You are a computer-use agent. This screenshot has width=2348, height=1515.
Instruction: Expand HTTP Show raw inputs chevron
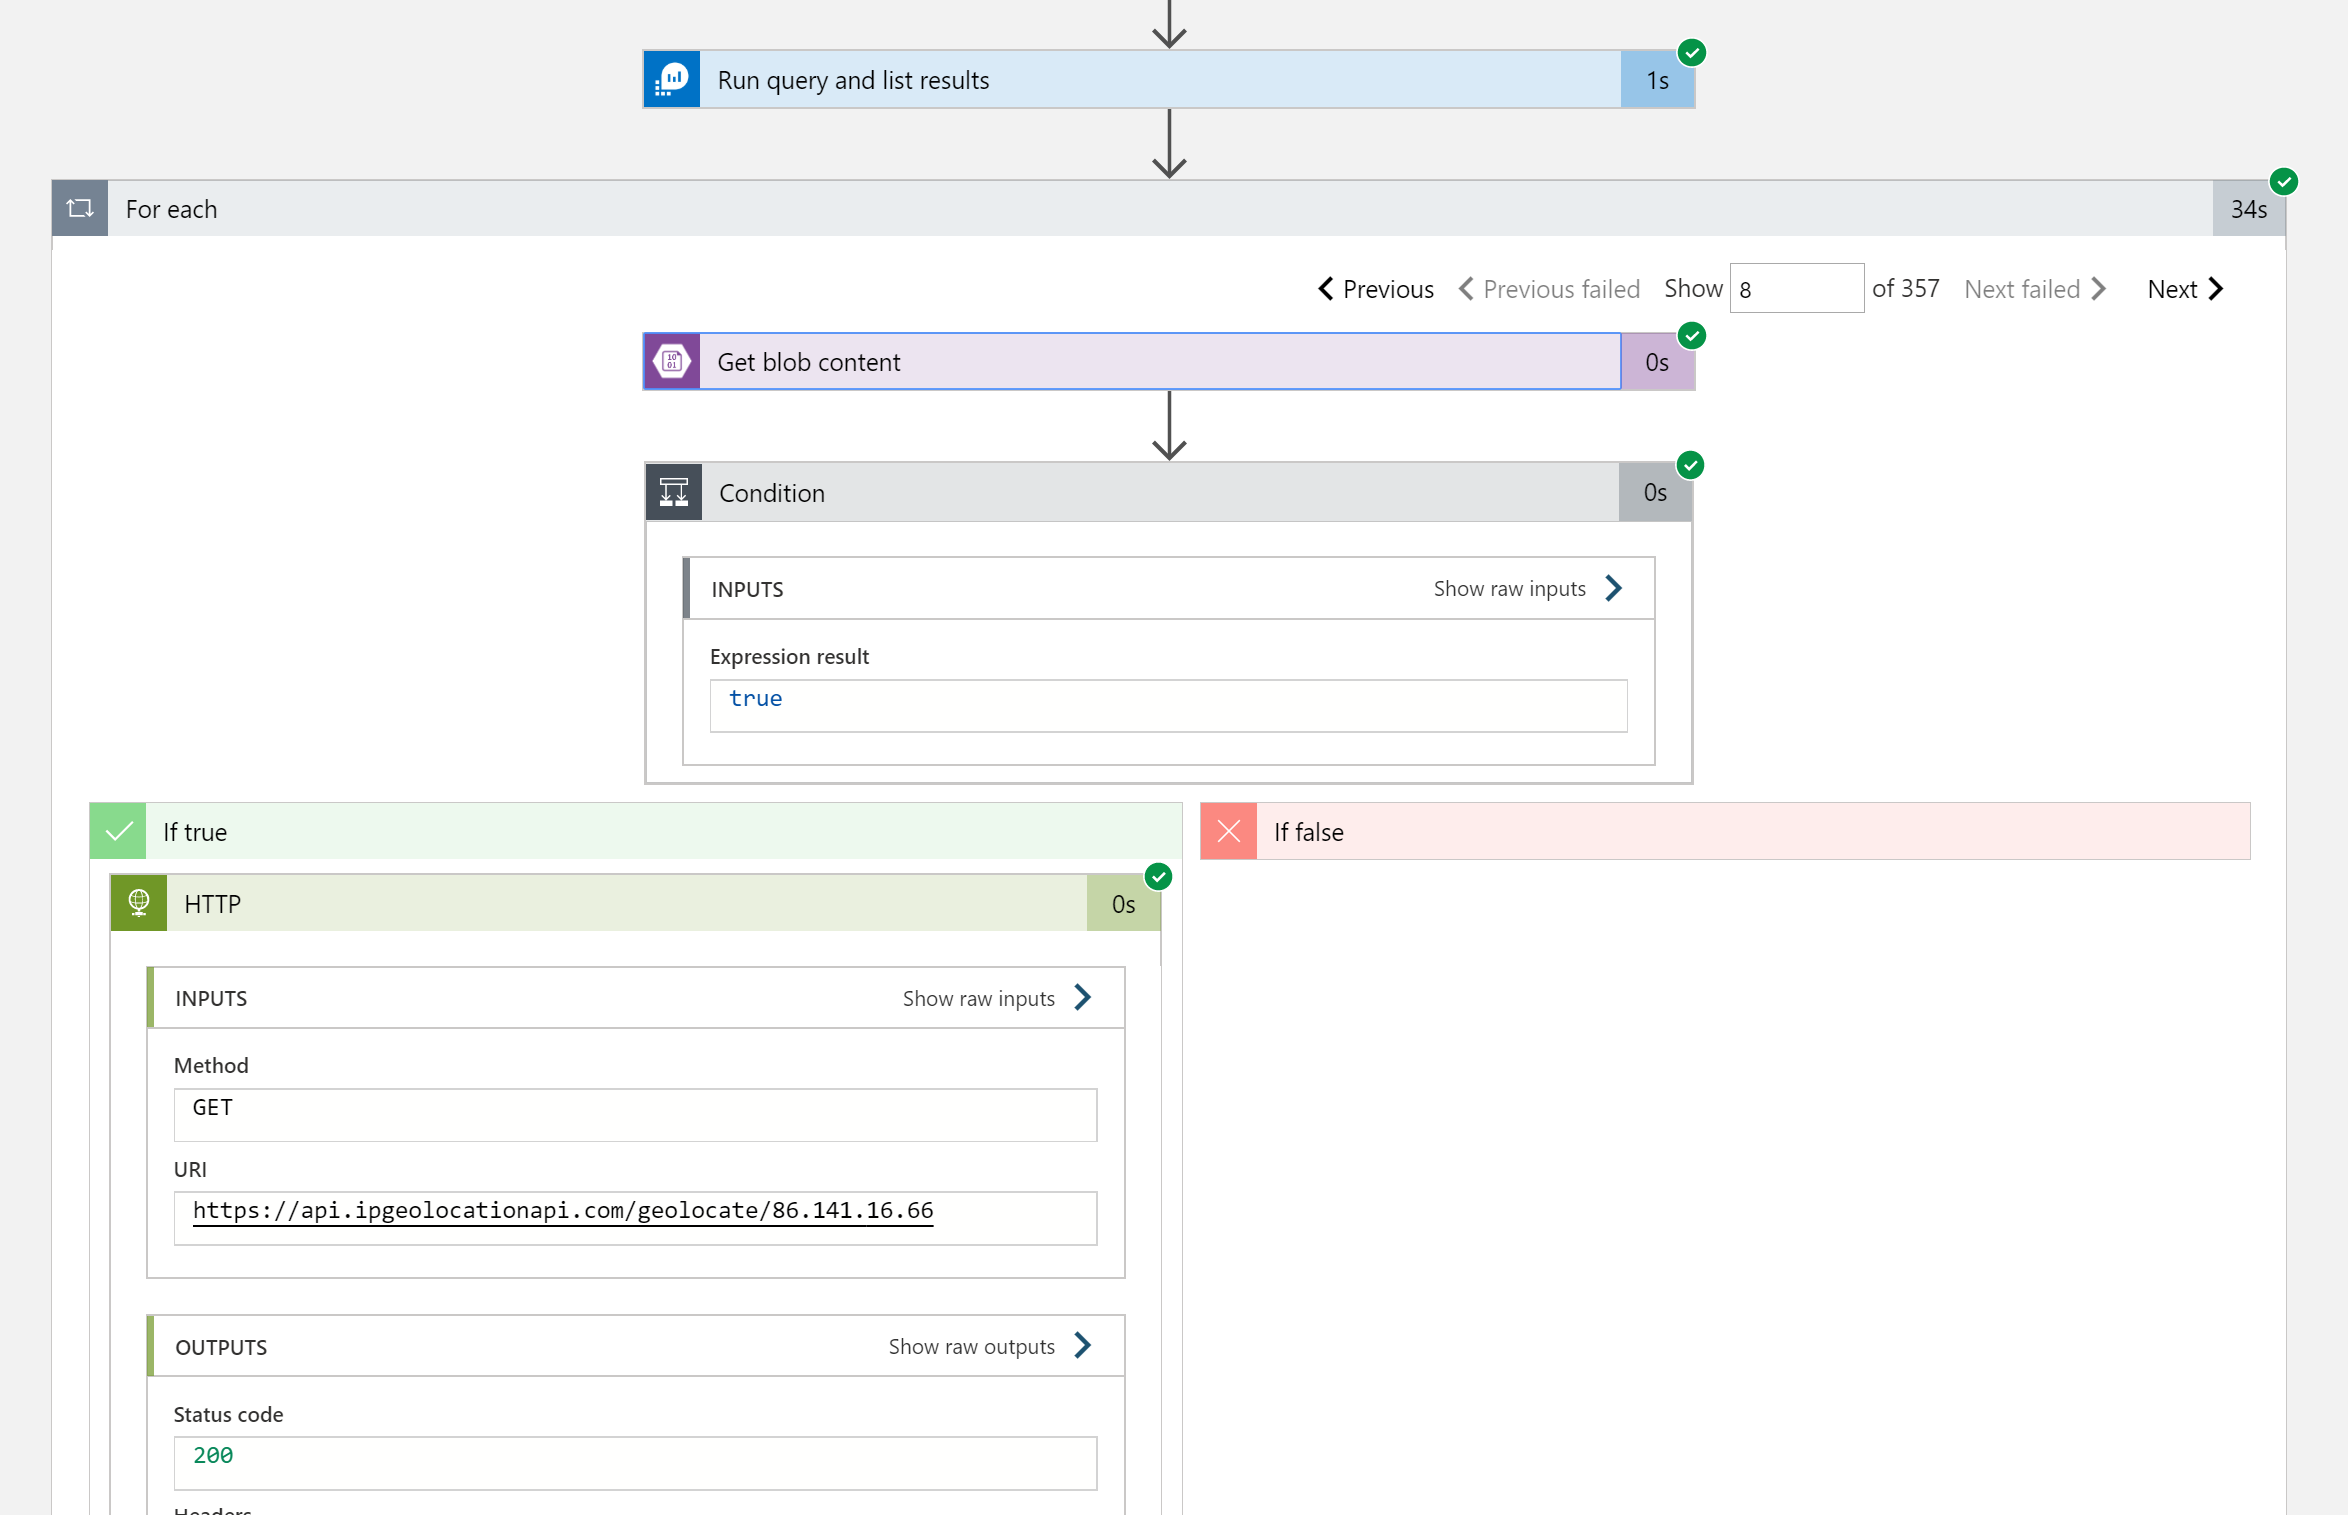click(1083, 997)
